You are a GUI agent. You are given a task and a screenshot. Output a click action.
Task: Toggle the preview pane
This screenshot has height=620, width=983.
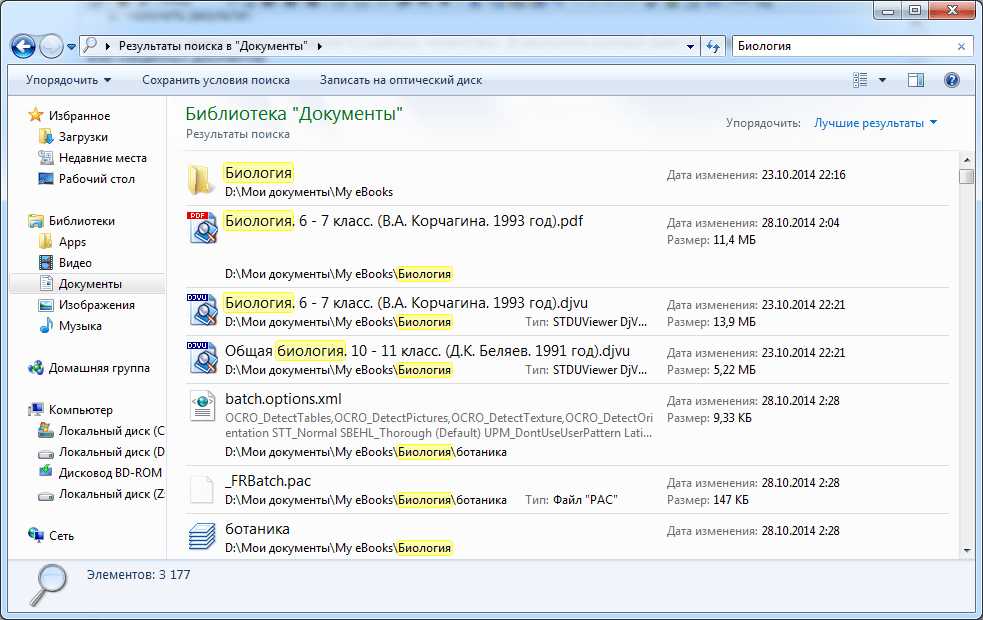(916, 80)
